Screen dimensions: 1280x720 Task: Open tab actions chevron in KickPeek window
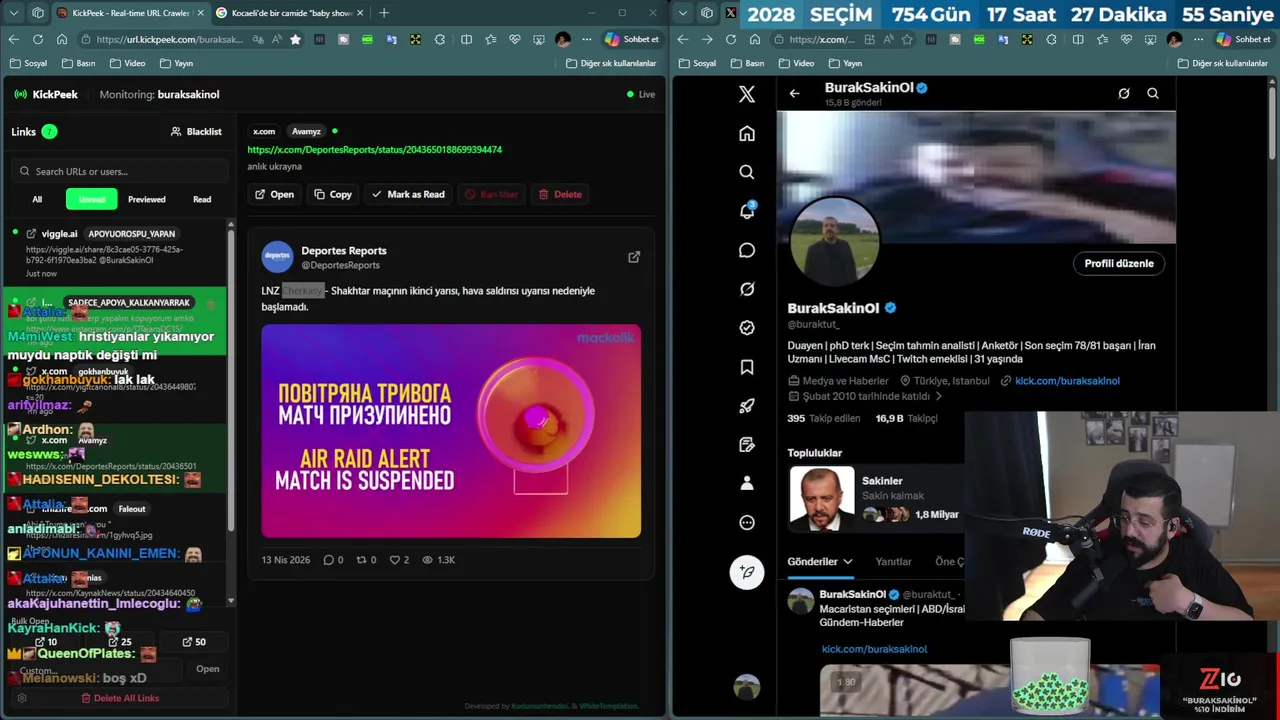[14, 13]
